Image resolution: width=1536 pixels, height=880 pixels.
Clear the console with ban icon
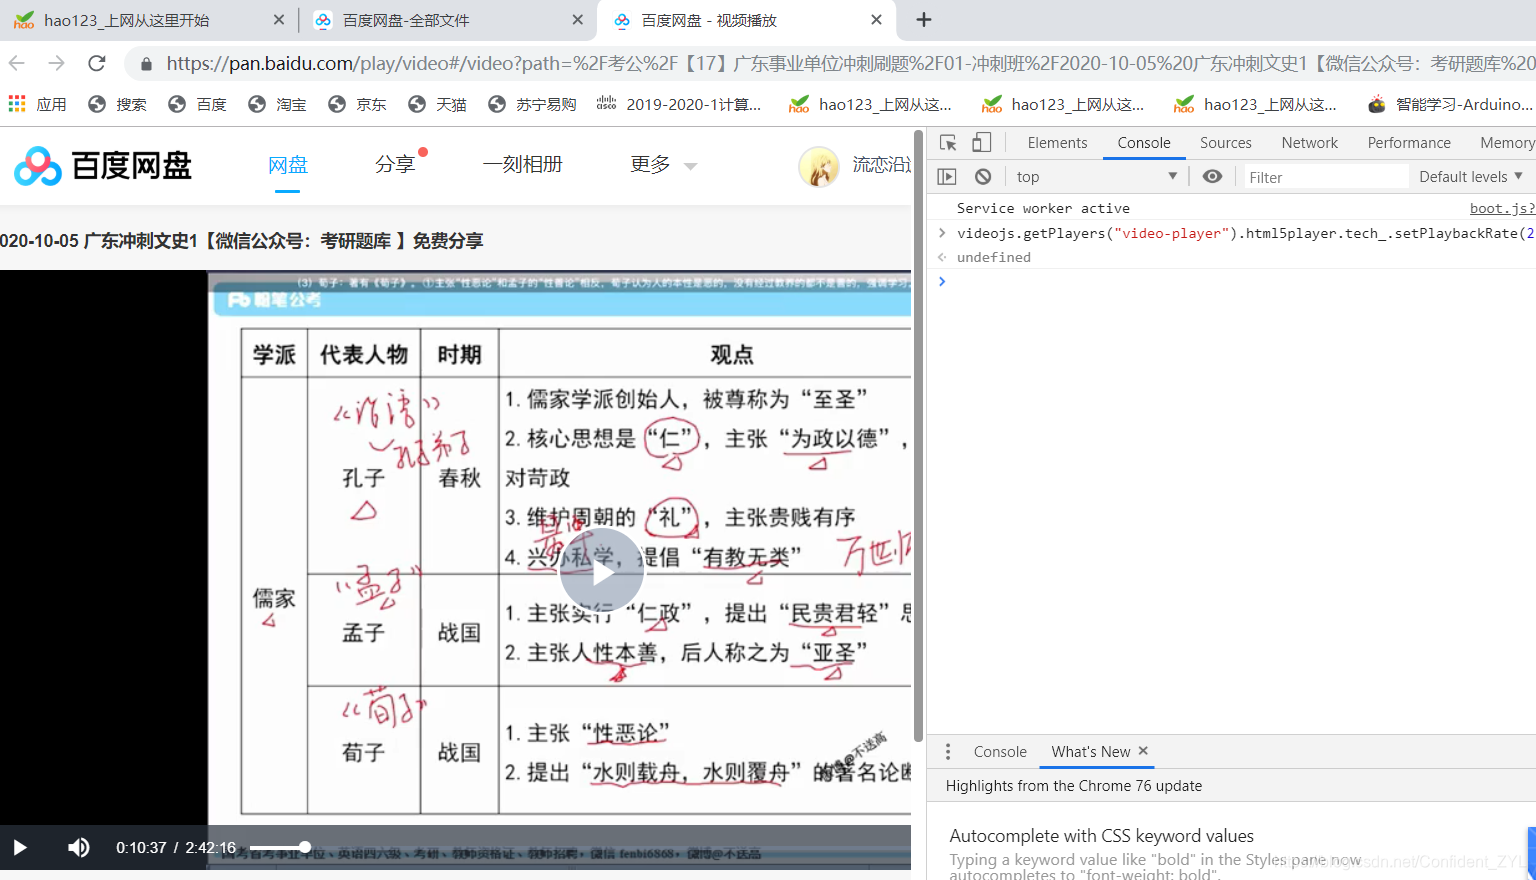[983, 177]
